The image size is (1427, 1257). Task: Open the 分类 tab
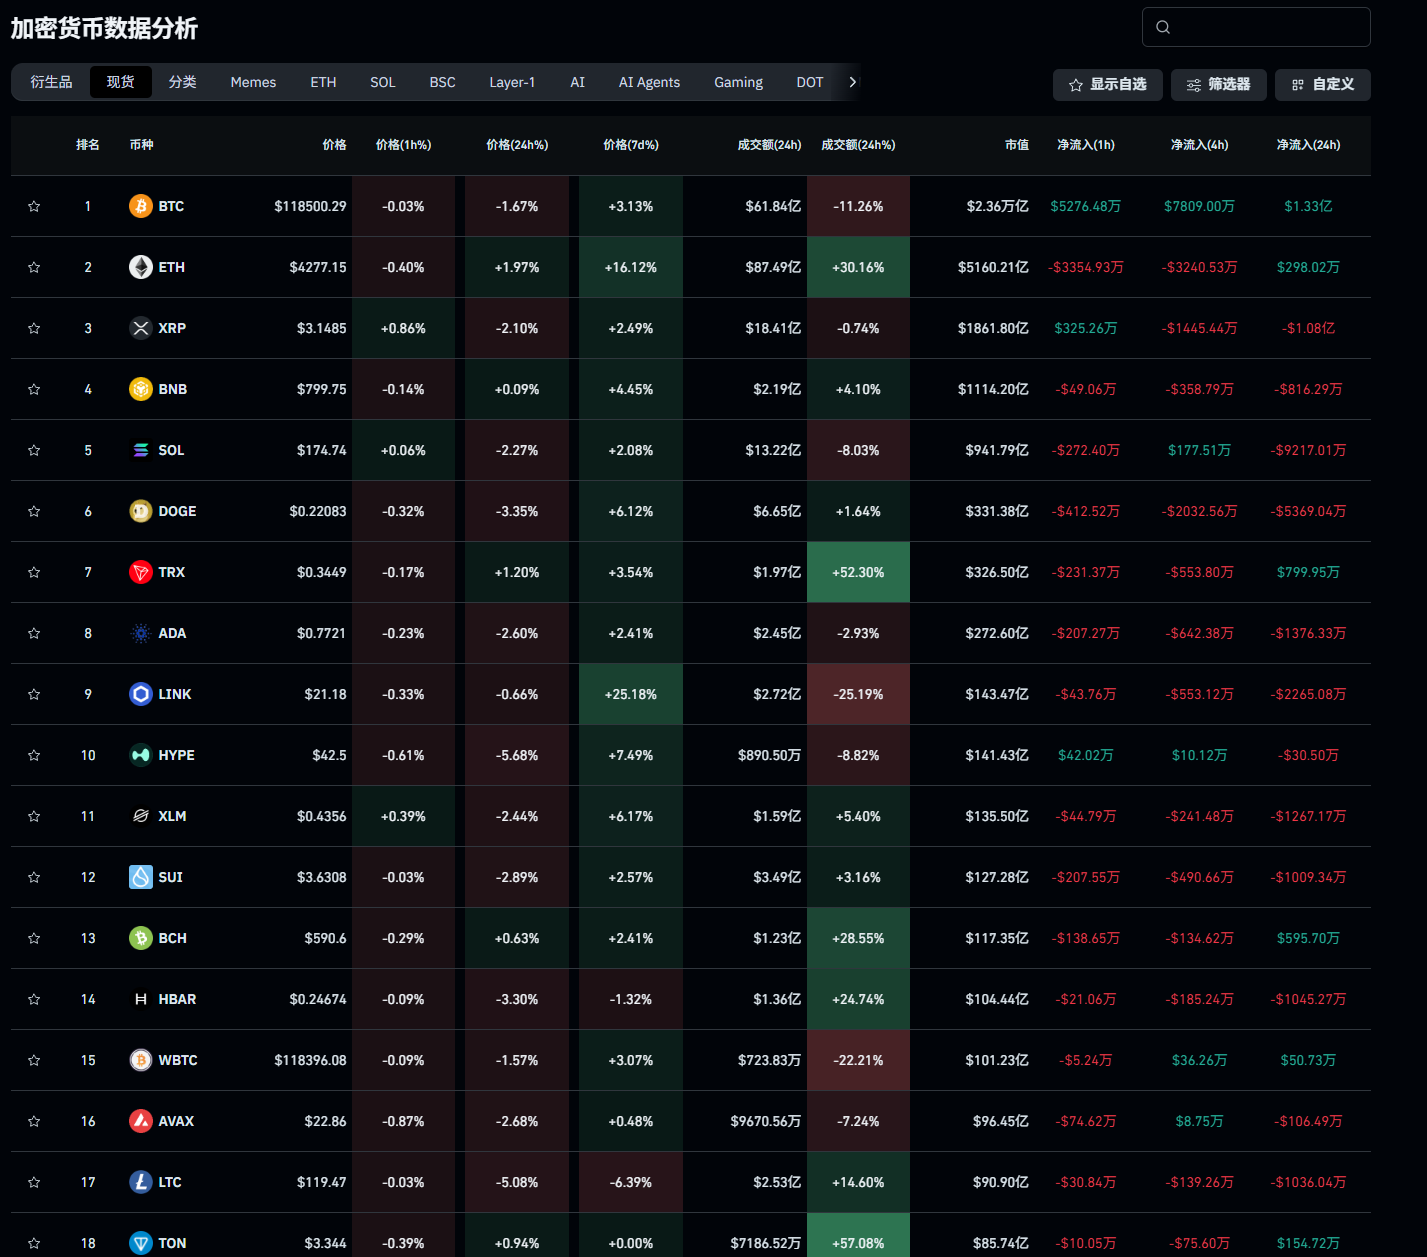coord(182,82)
